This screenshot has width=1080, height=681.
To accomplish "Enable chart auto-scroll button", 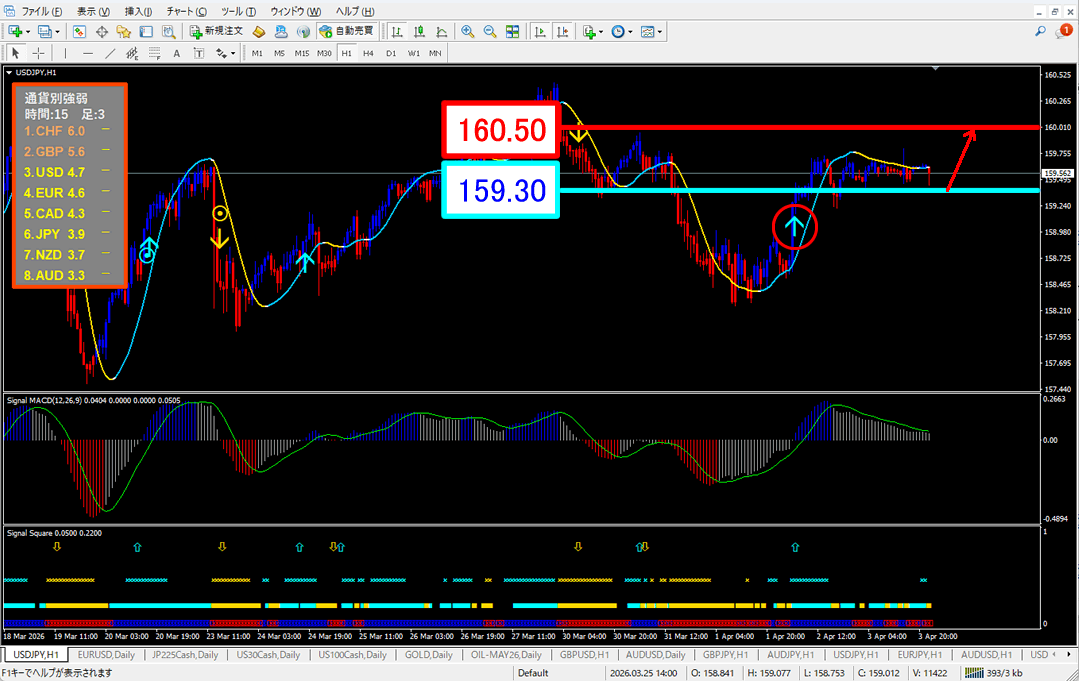I will pyautogui.click(x=540, y=31).
